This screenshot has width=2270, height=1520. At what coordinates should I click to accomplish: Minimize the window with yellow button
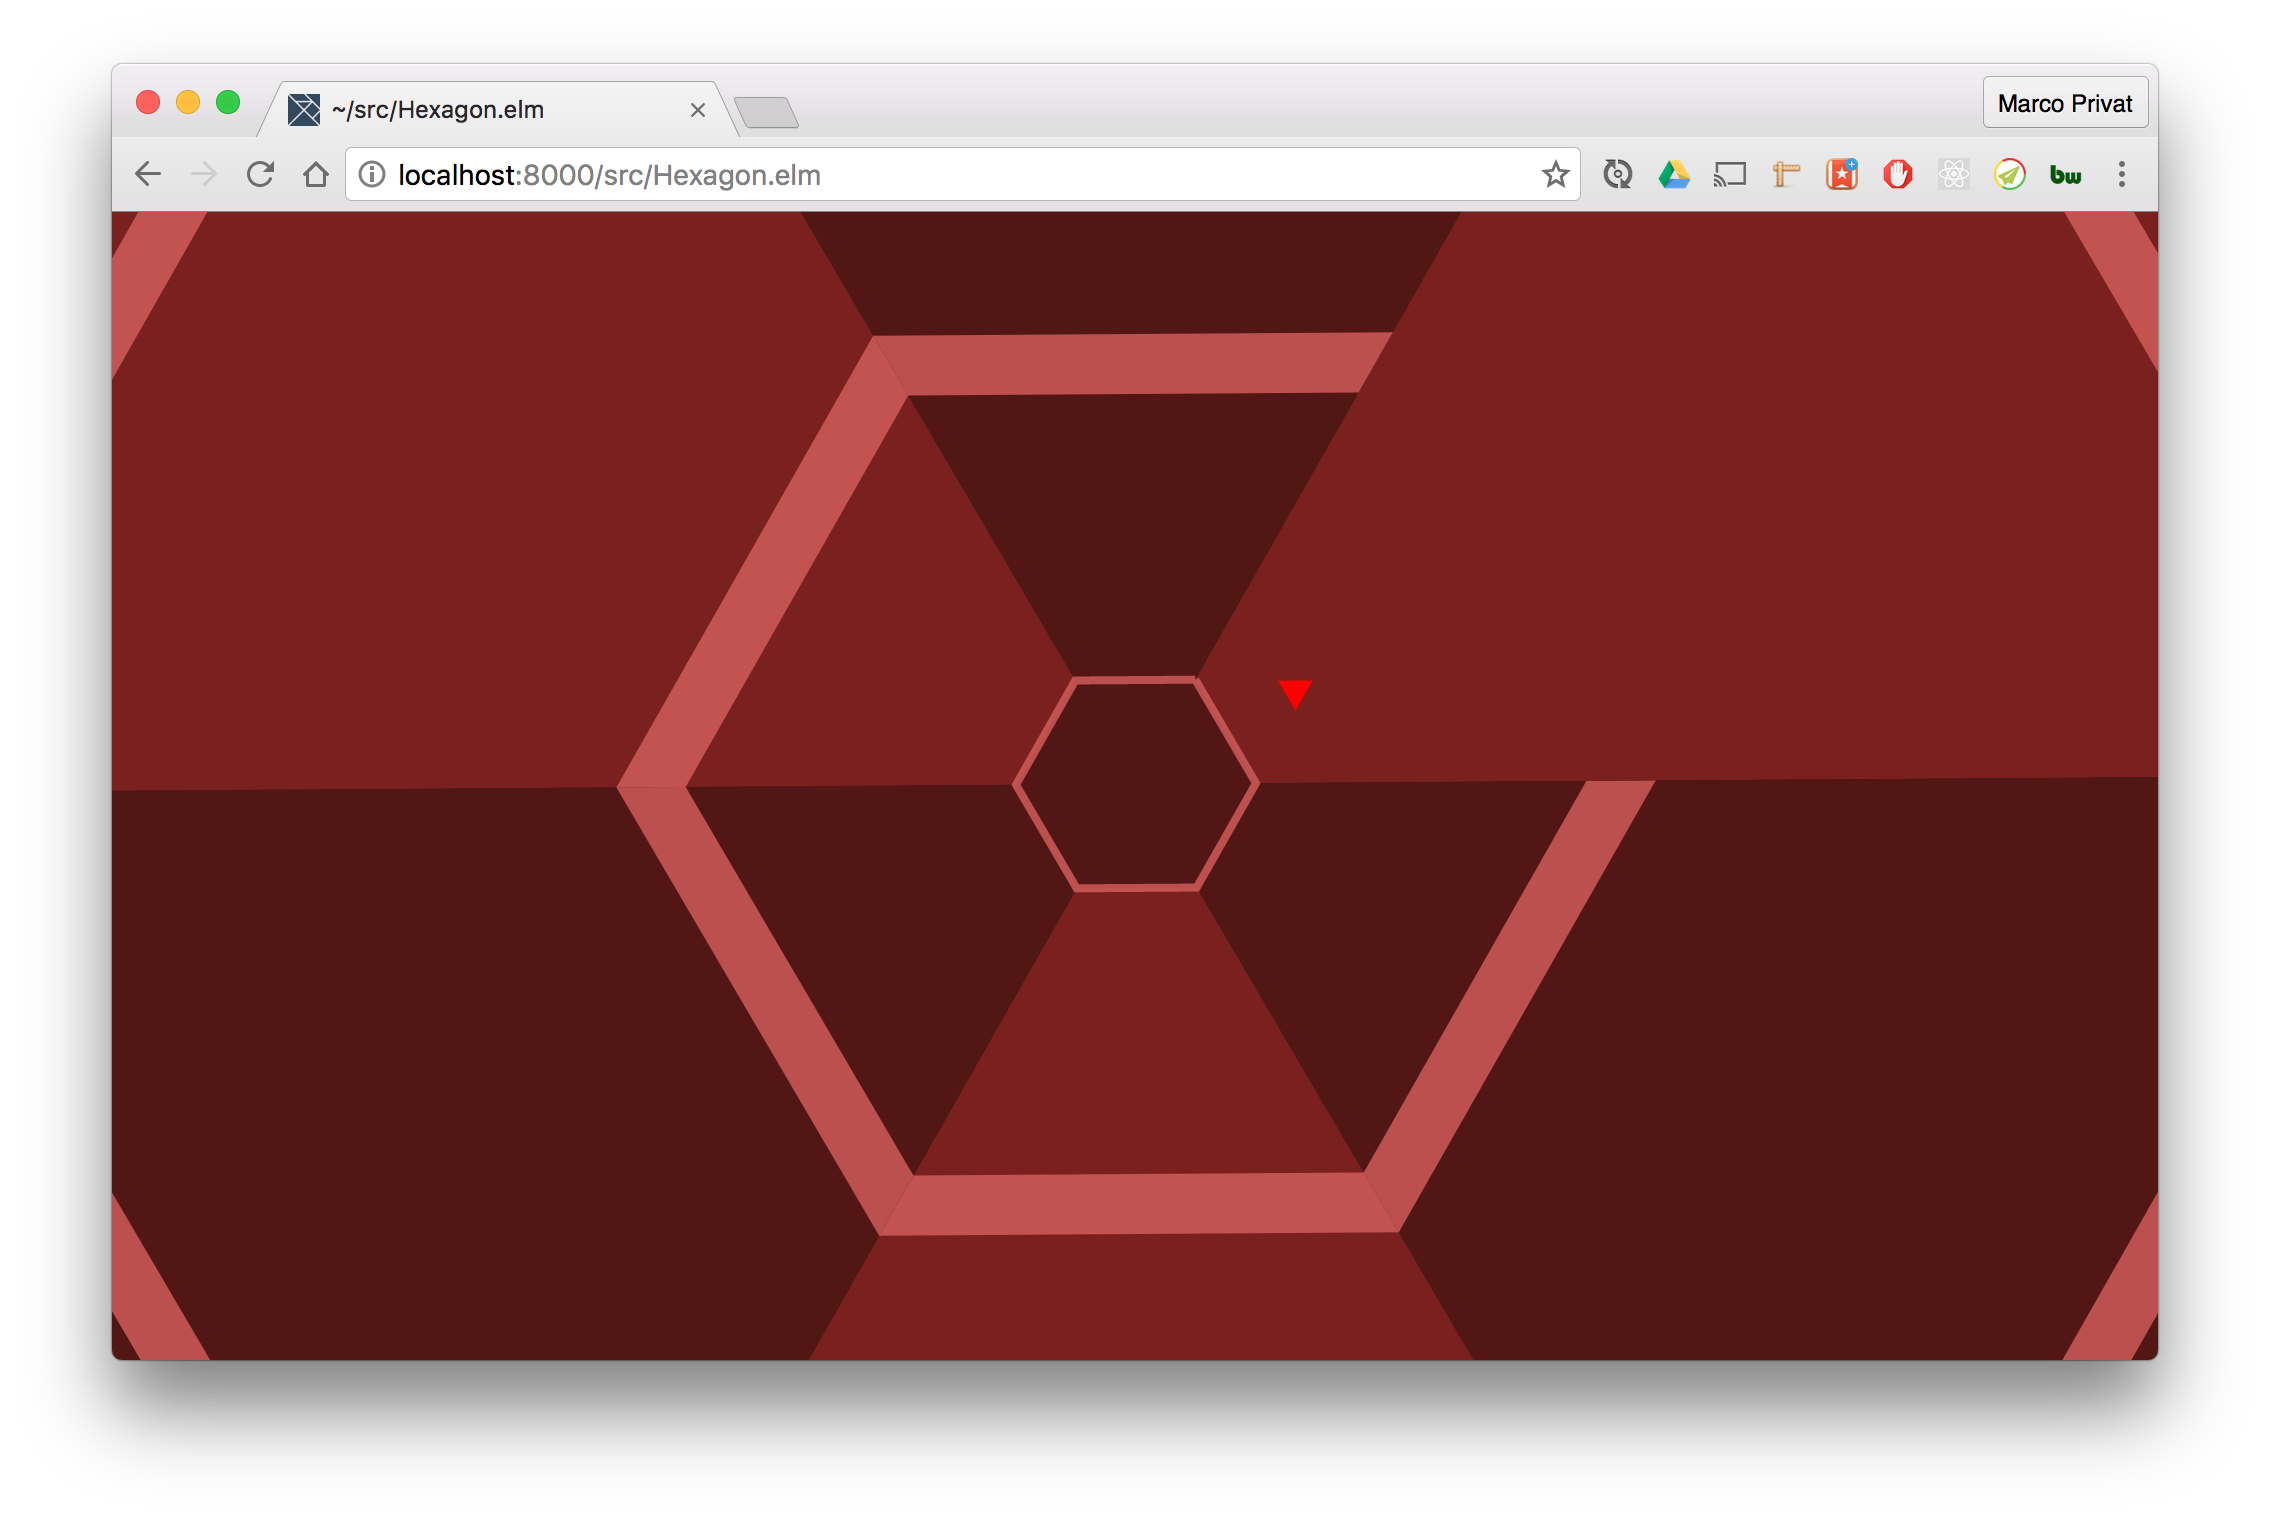point(188,102)
